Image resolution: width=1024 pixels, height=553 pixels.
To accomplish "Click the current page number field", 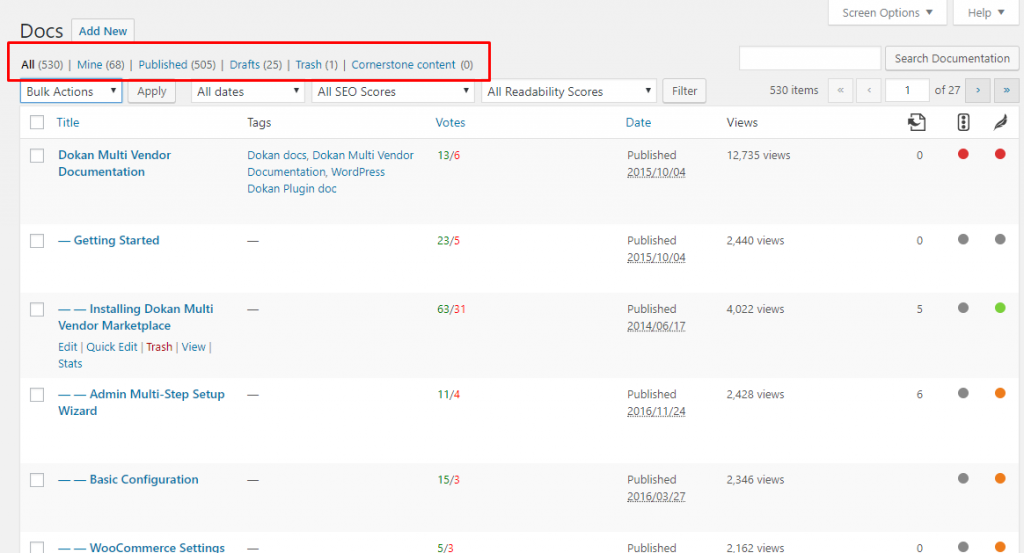I will click(x=907, y=90).
